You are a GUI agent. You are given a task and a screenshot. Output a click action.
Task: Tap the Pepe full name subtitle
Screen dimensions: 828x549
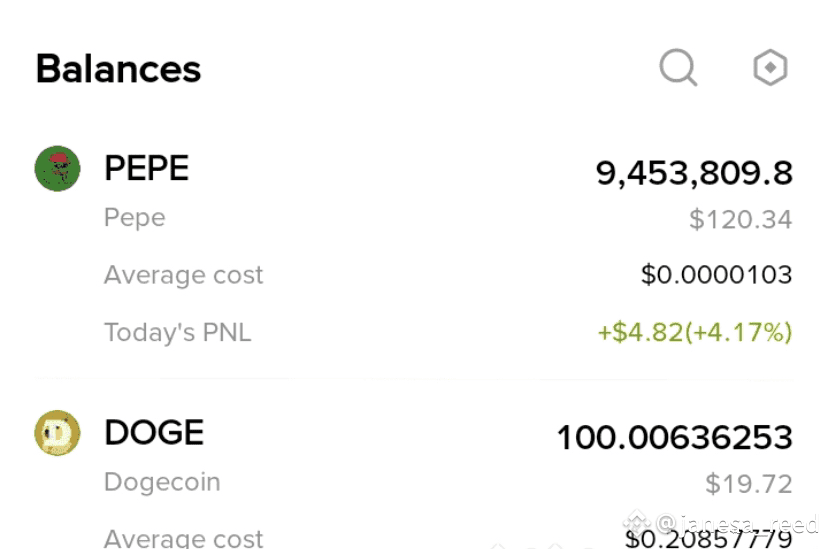pos(135,218)
